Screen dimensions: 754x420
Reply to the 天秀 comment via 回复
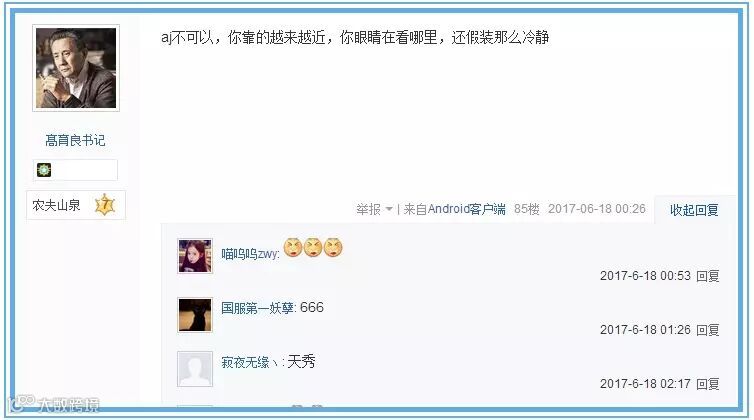click(707, 383)
